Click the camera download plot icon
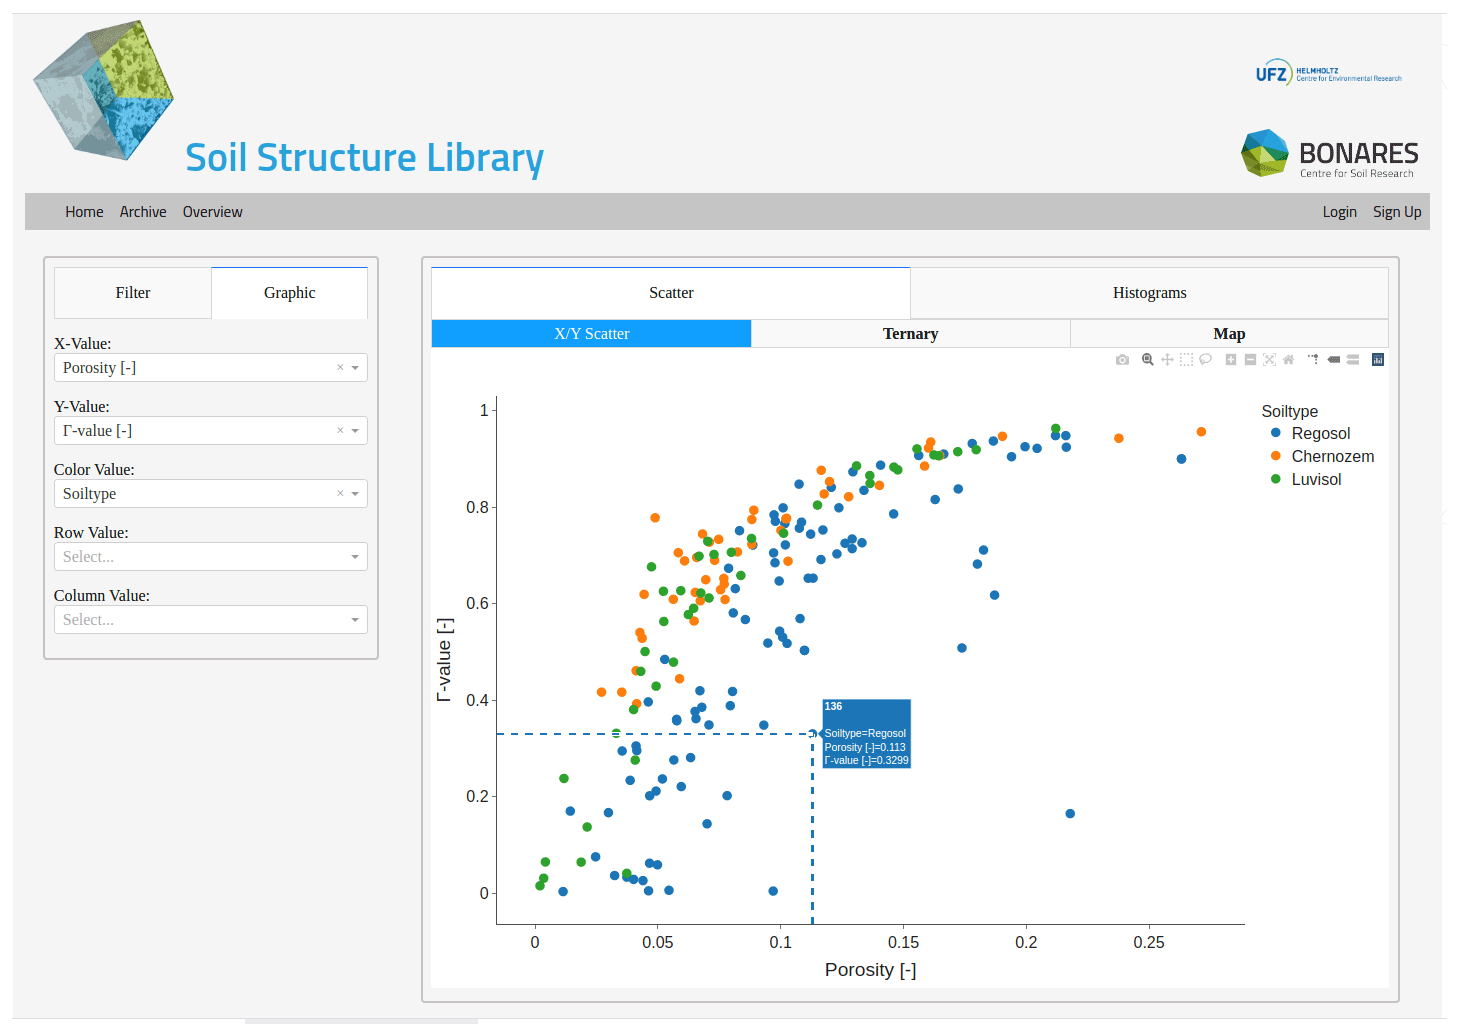Image resolution: width=1460 pixels, height=1036 pixels. tap(1122, 360)
